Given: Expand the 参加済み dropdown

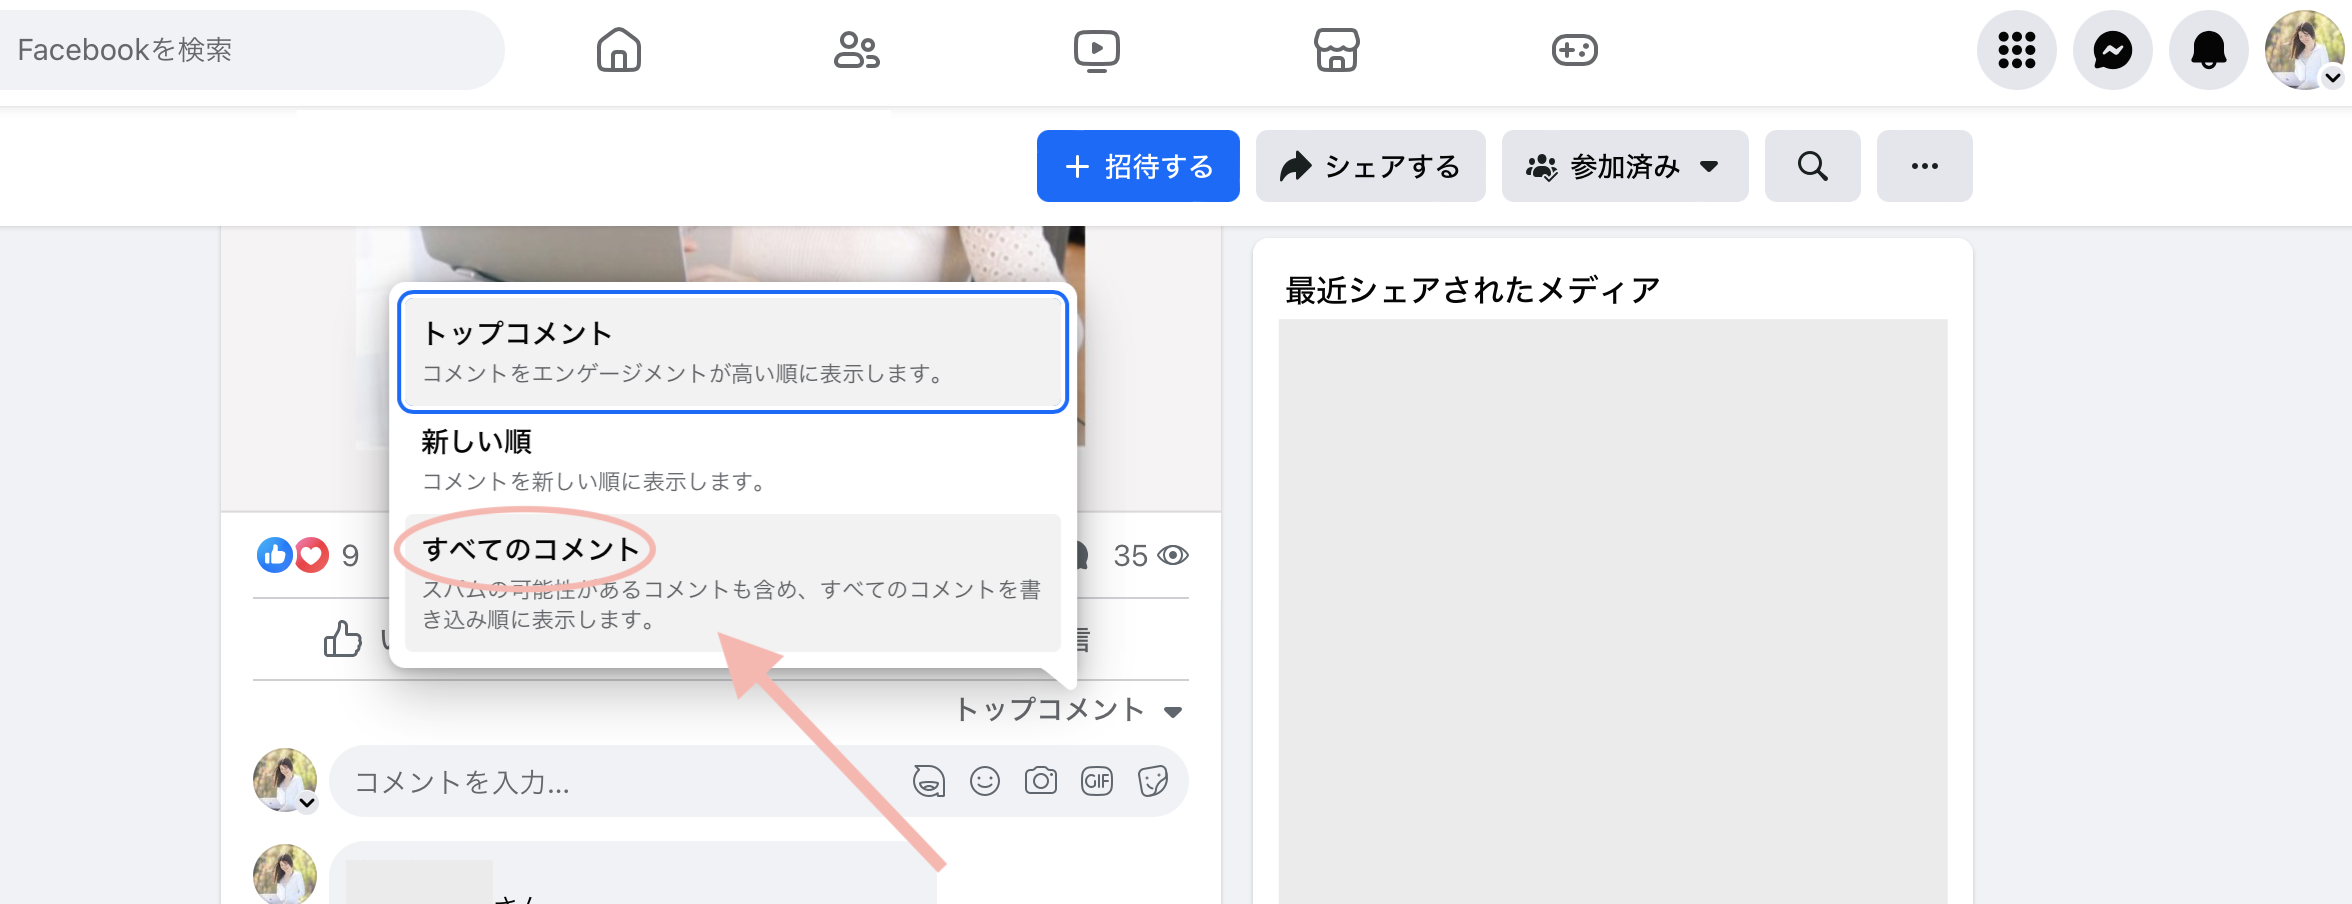Looking at the screenshot, I should 1624,166.
